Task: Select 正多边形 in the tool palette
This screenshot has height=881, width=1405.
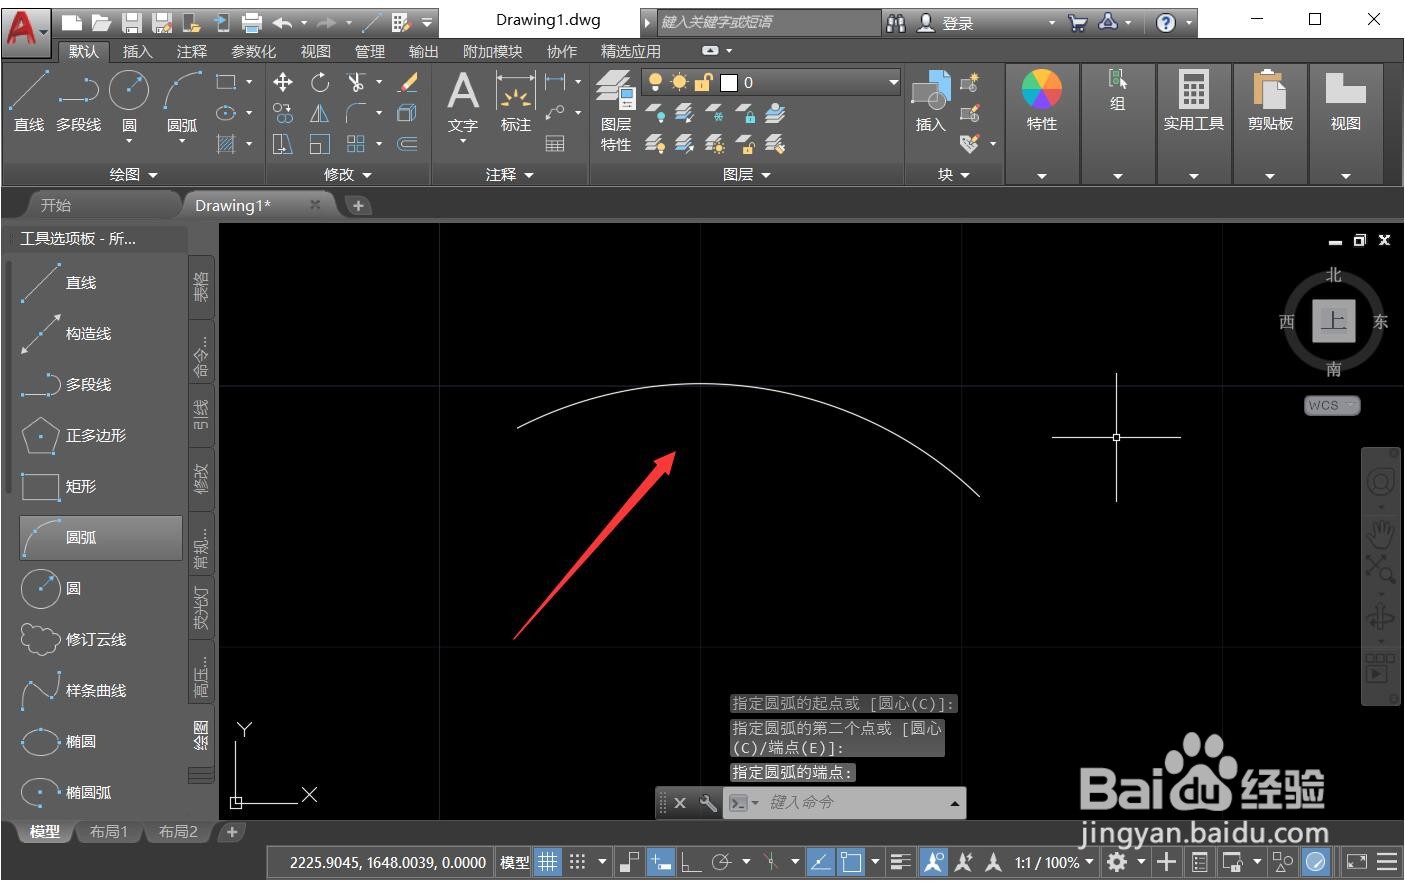Action: click(x=100, y=435)
